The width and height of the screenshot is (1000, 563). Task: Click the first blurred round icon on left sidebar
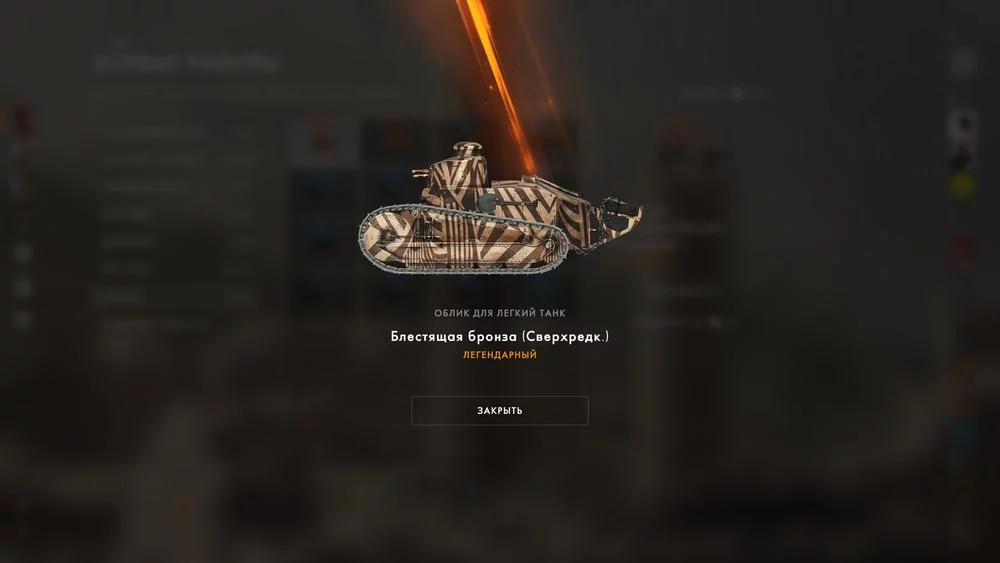pos(23,254)
